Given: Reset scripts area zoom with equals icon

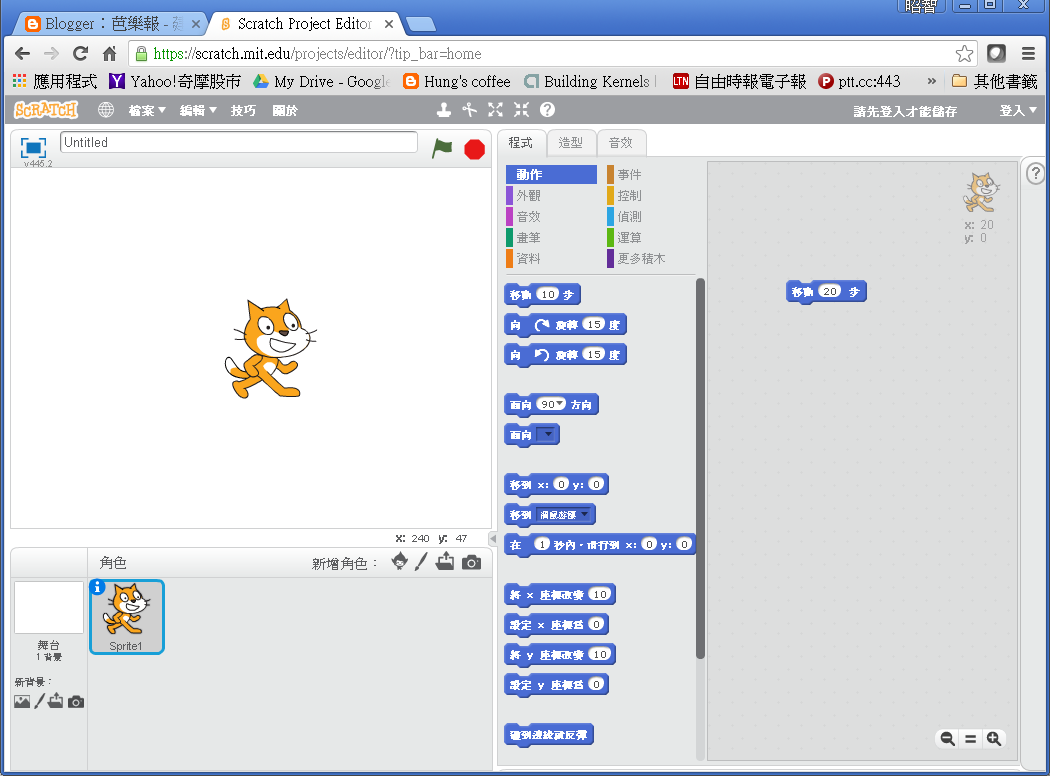Looking at the screenshot, I should point(970,739).
